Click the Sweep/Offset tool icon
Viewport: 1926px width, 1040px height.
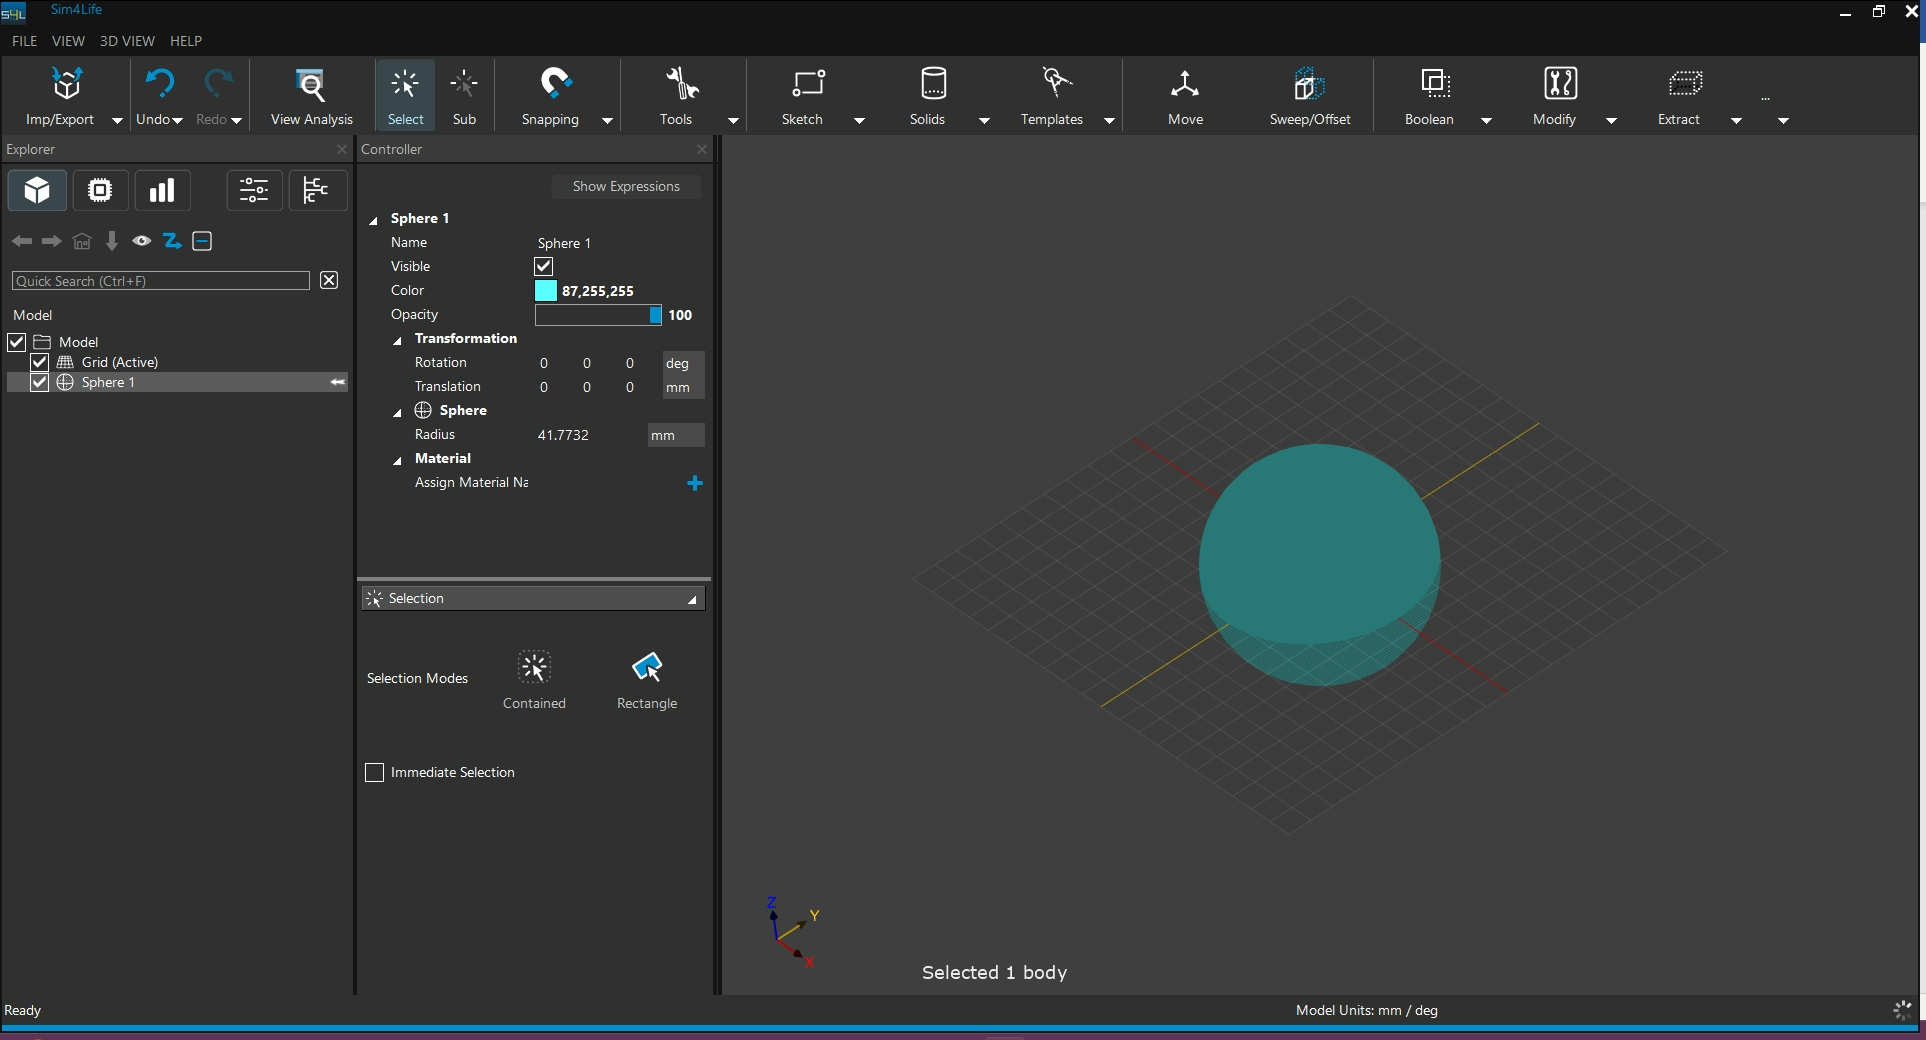click(x=1309, y=85)
